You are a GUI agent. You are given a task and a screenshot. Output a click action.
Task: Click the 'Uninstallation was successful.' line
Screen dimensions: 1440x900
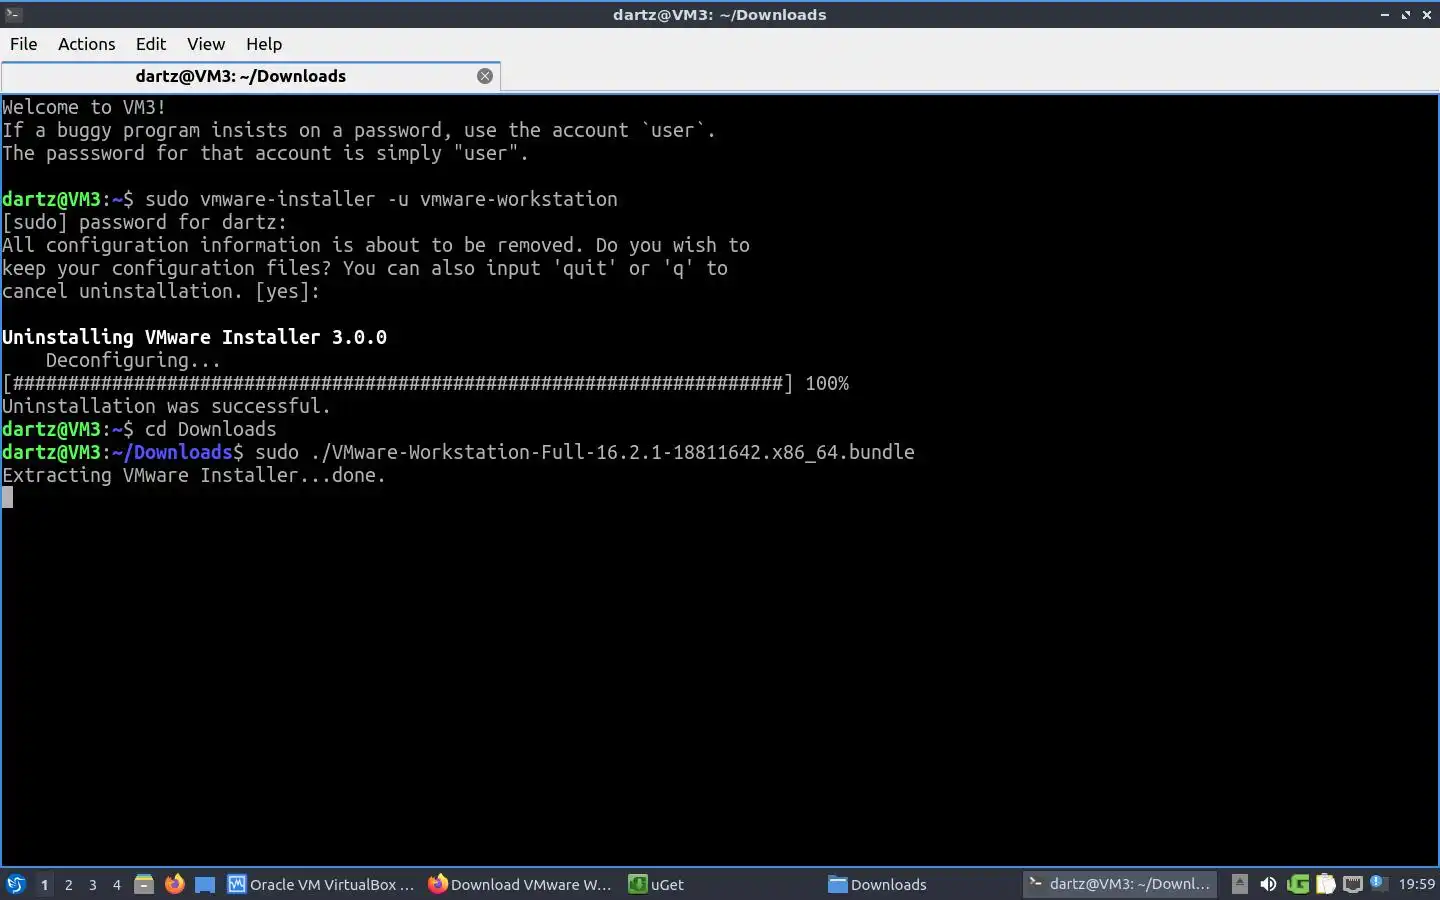point(166,406)
